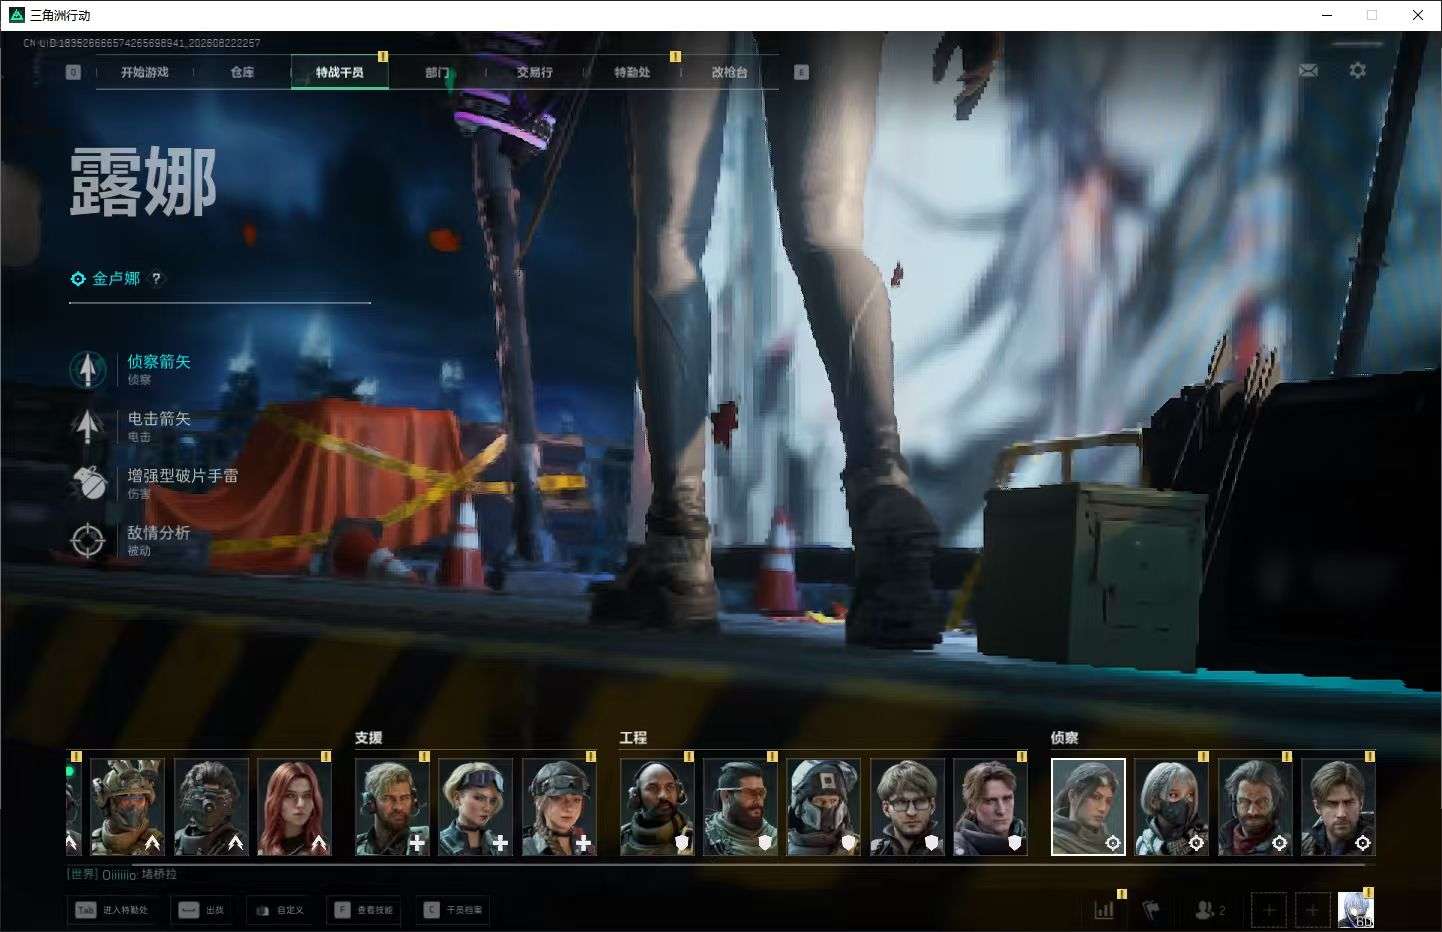Click the 金卢娜 question mark help icon
The width and height of the screenshot is (1442, 932).
(156, 279)
